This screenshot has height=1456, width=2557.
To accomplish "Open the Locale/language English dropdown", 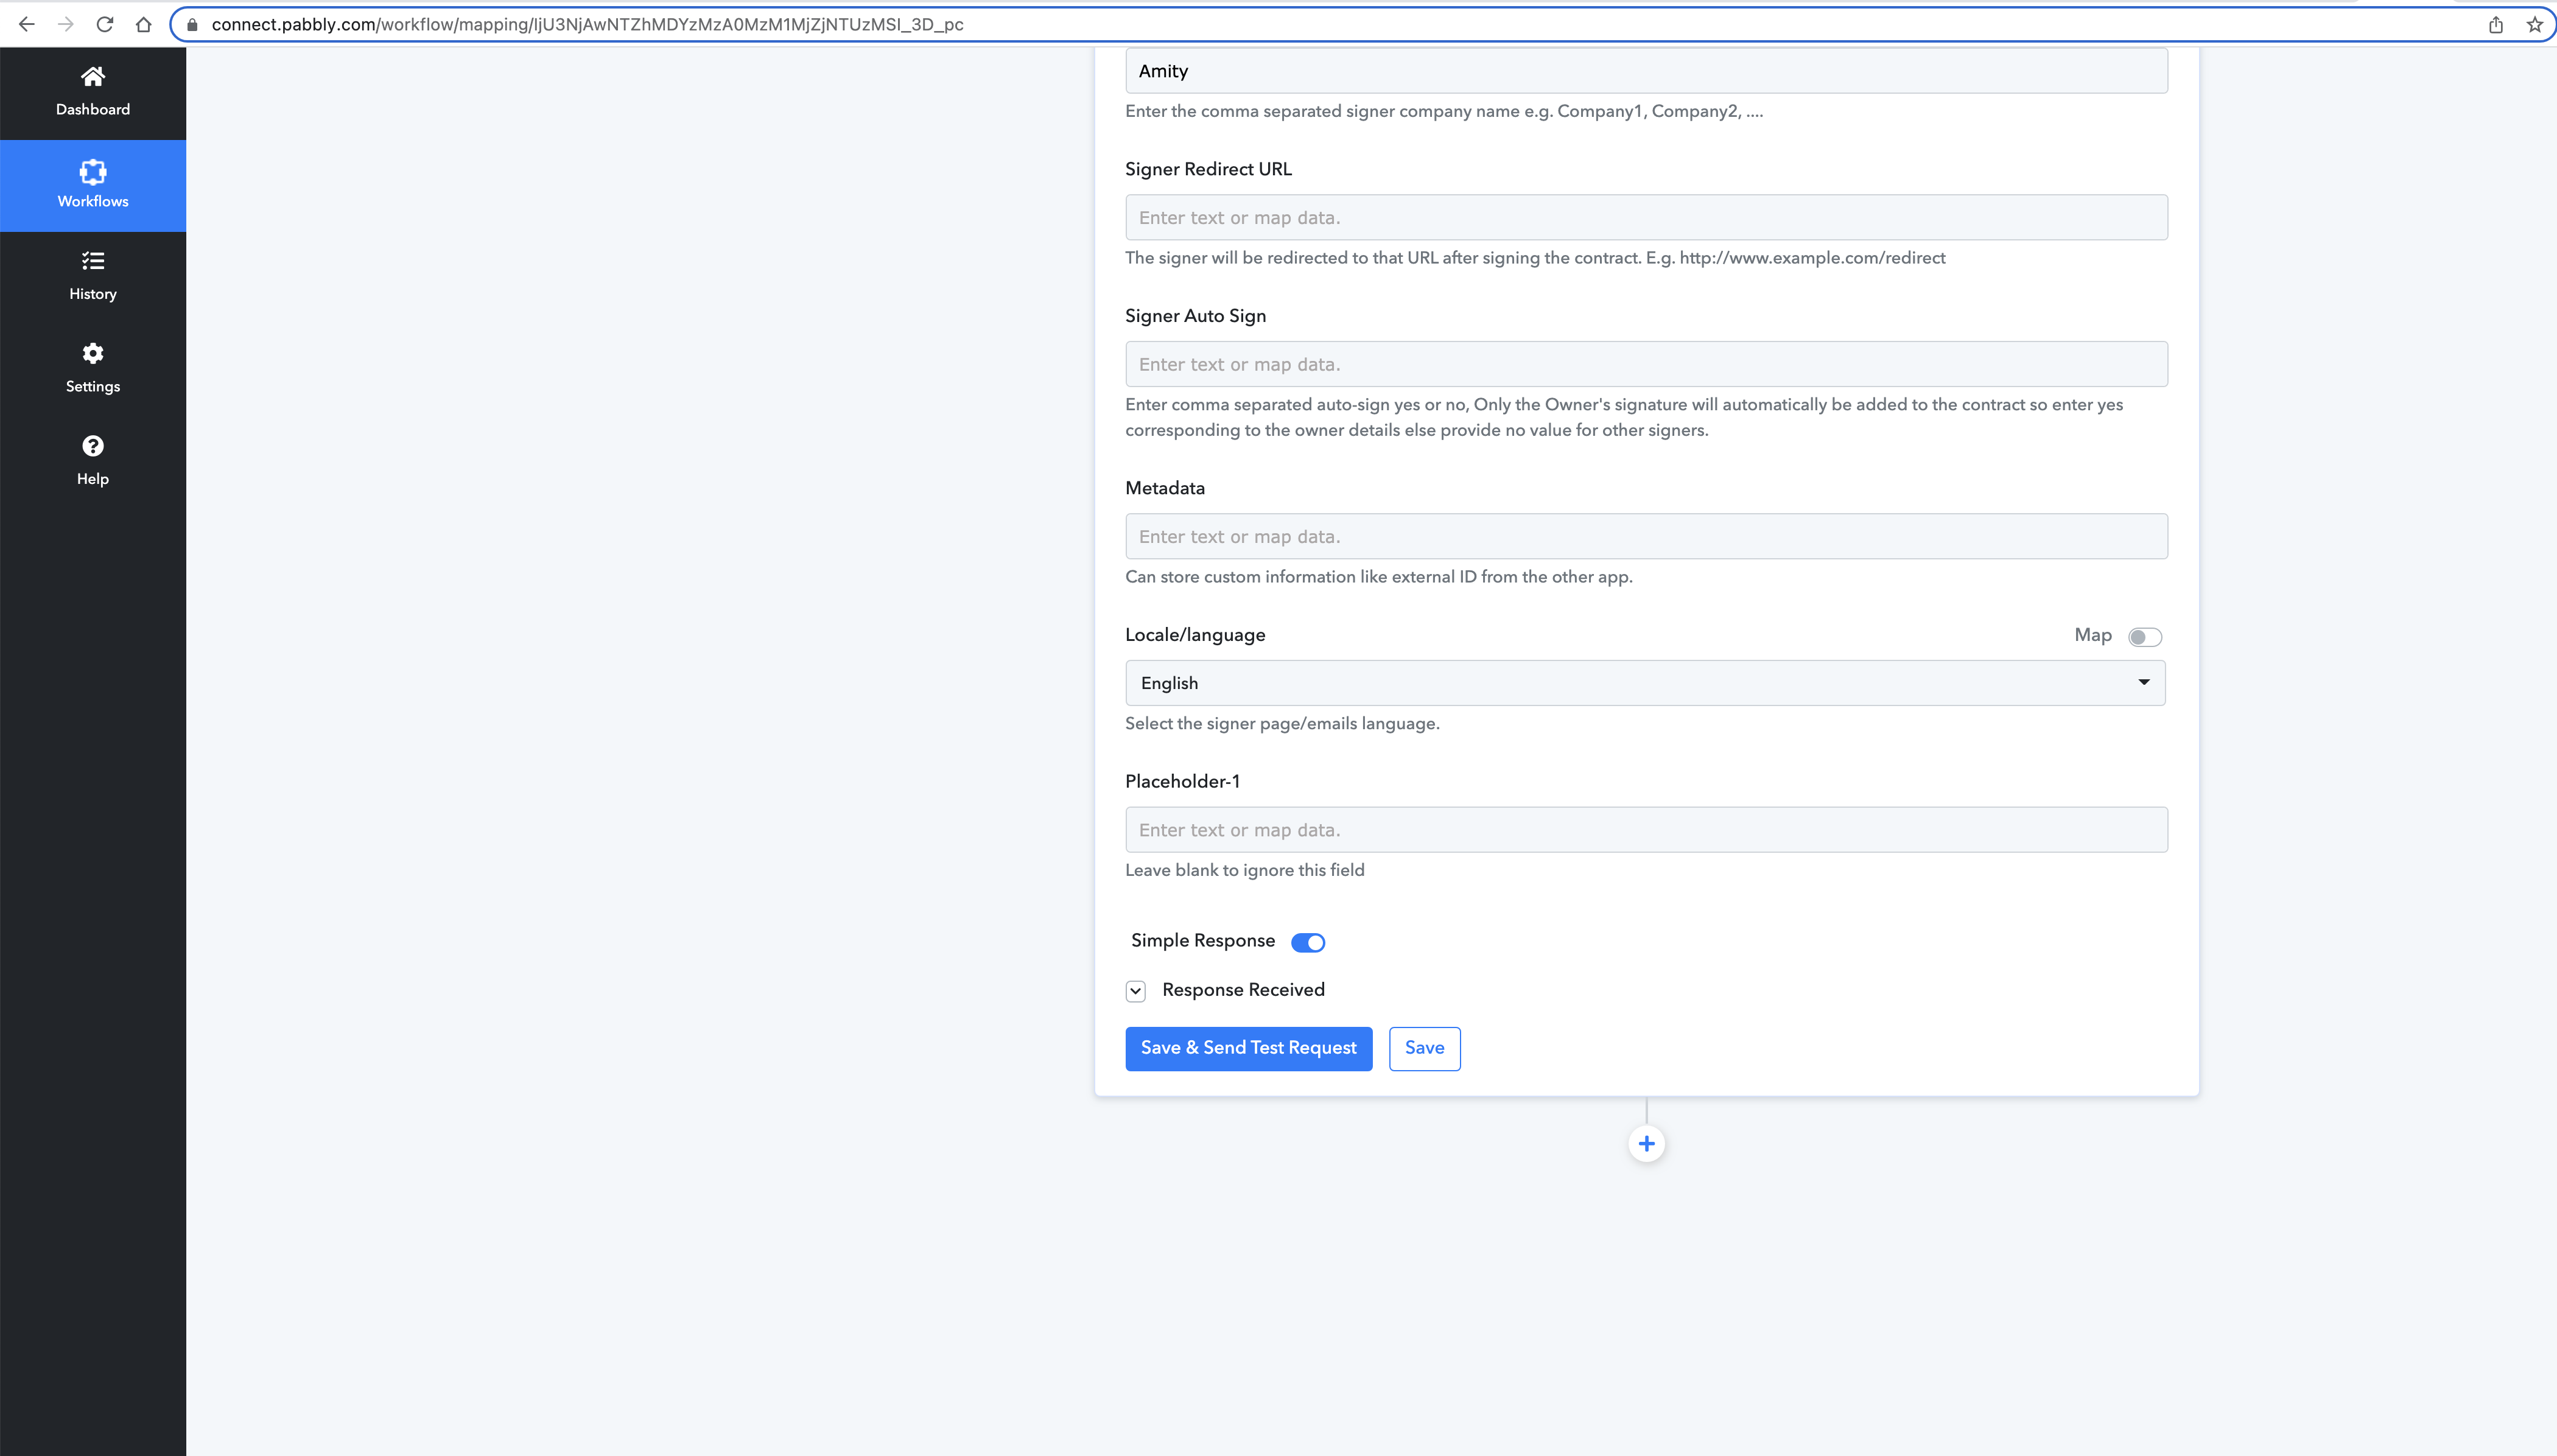I will pyautogui.click(x=1645, y=683).
